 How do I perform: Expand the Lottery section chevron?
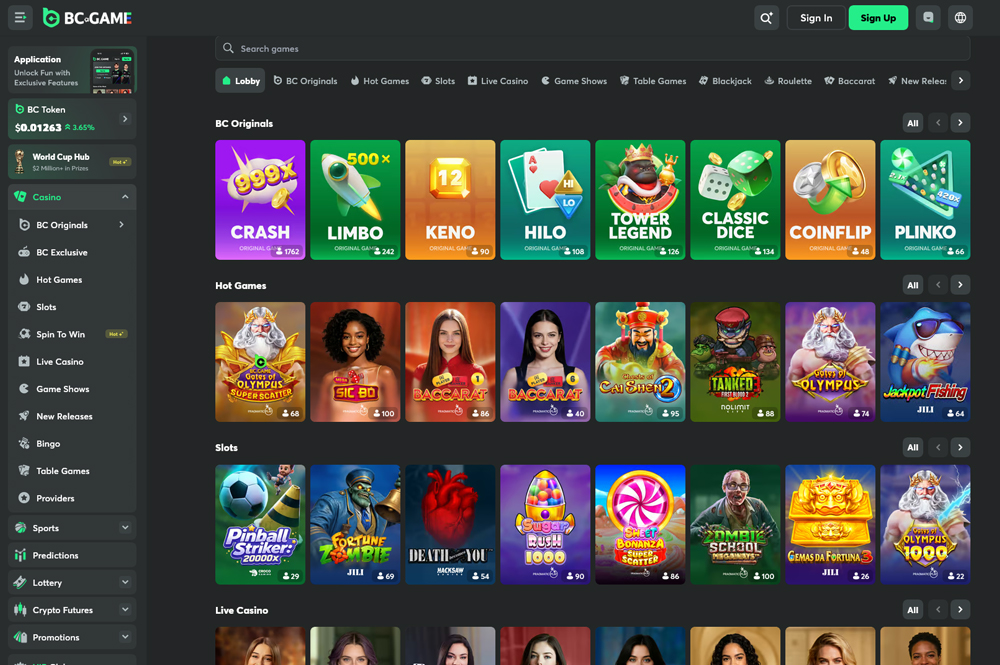pos(125,582)
